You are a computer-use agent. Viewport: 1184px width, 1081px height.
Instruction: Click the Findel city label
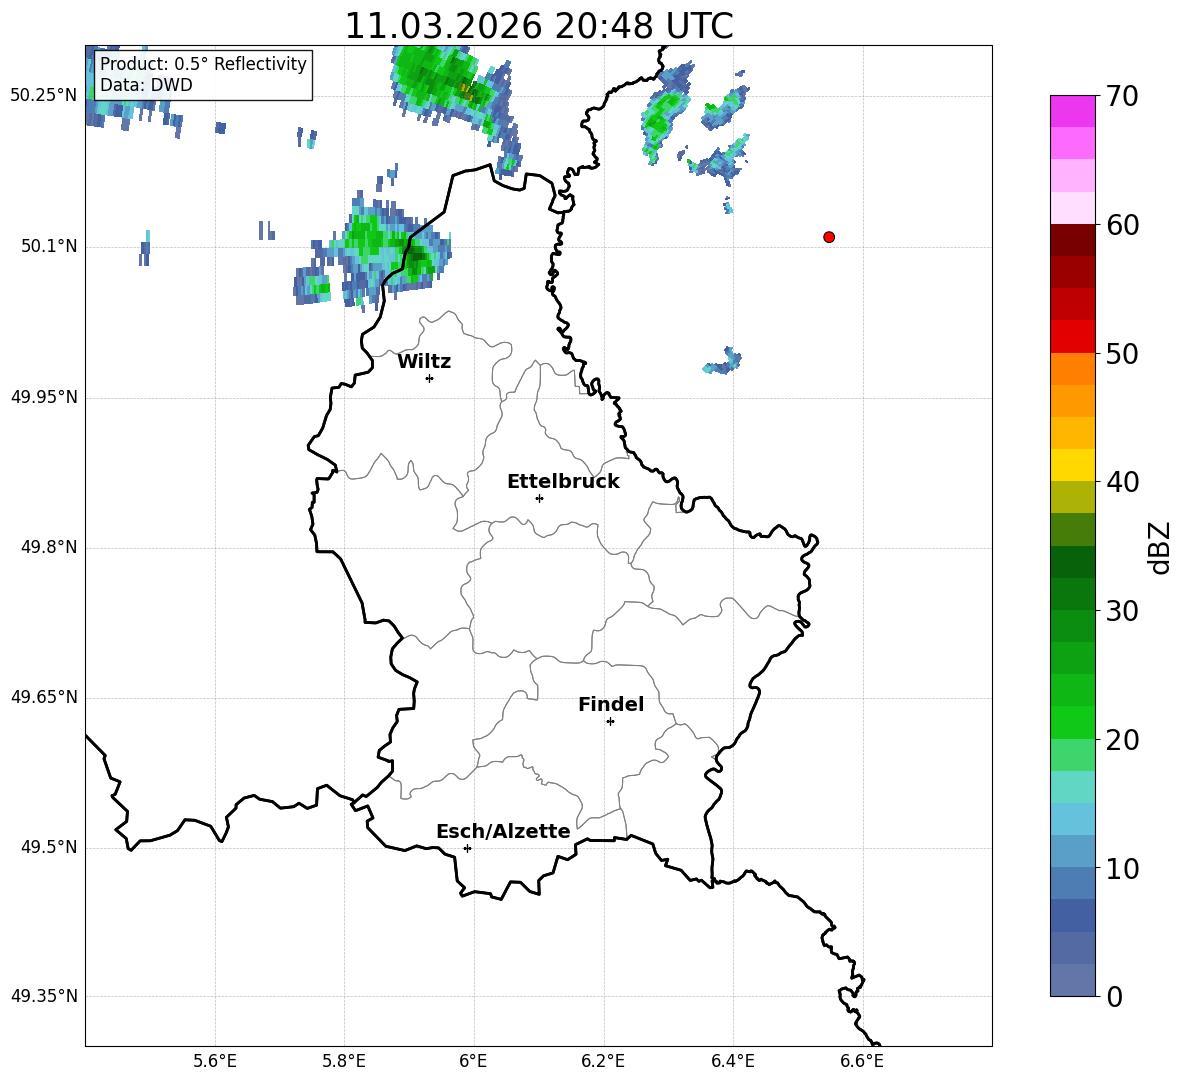pyautogui.click(x=611, y=704)
